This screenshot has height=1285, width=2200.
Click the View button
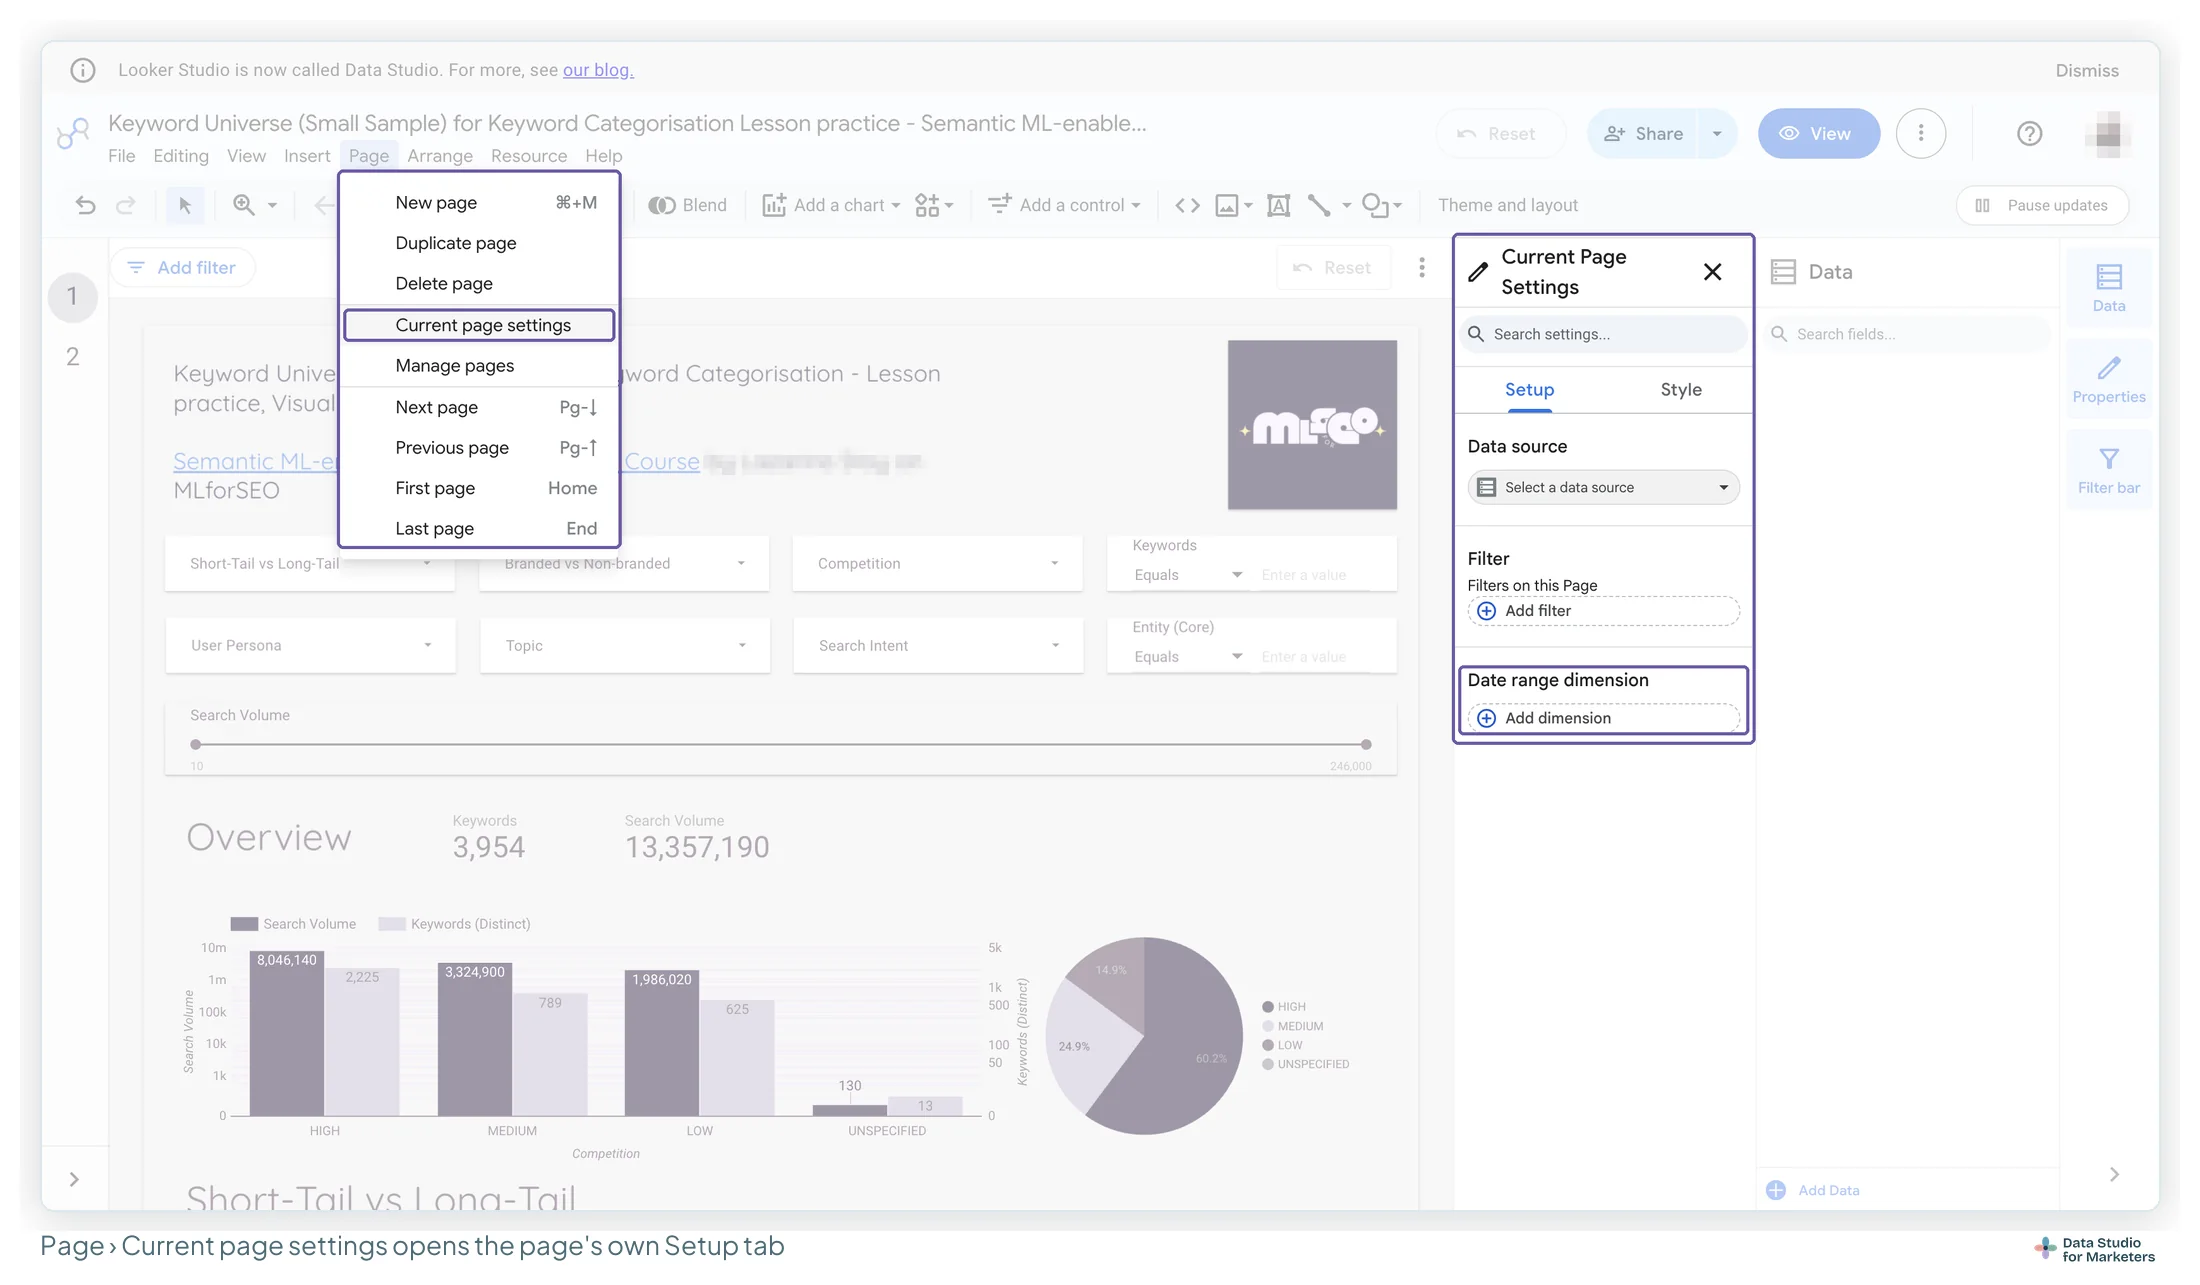1818,133
